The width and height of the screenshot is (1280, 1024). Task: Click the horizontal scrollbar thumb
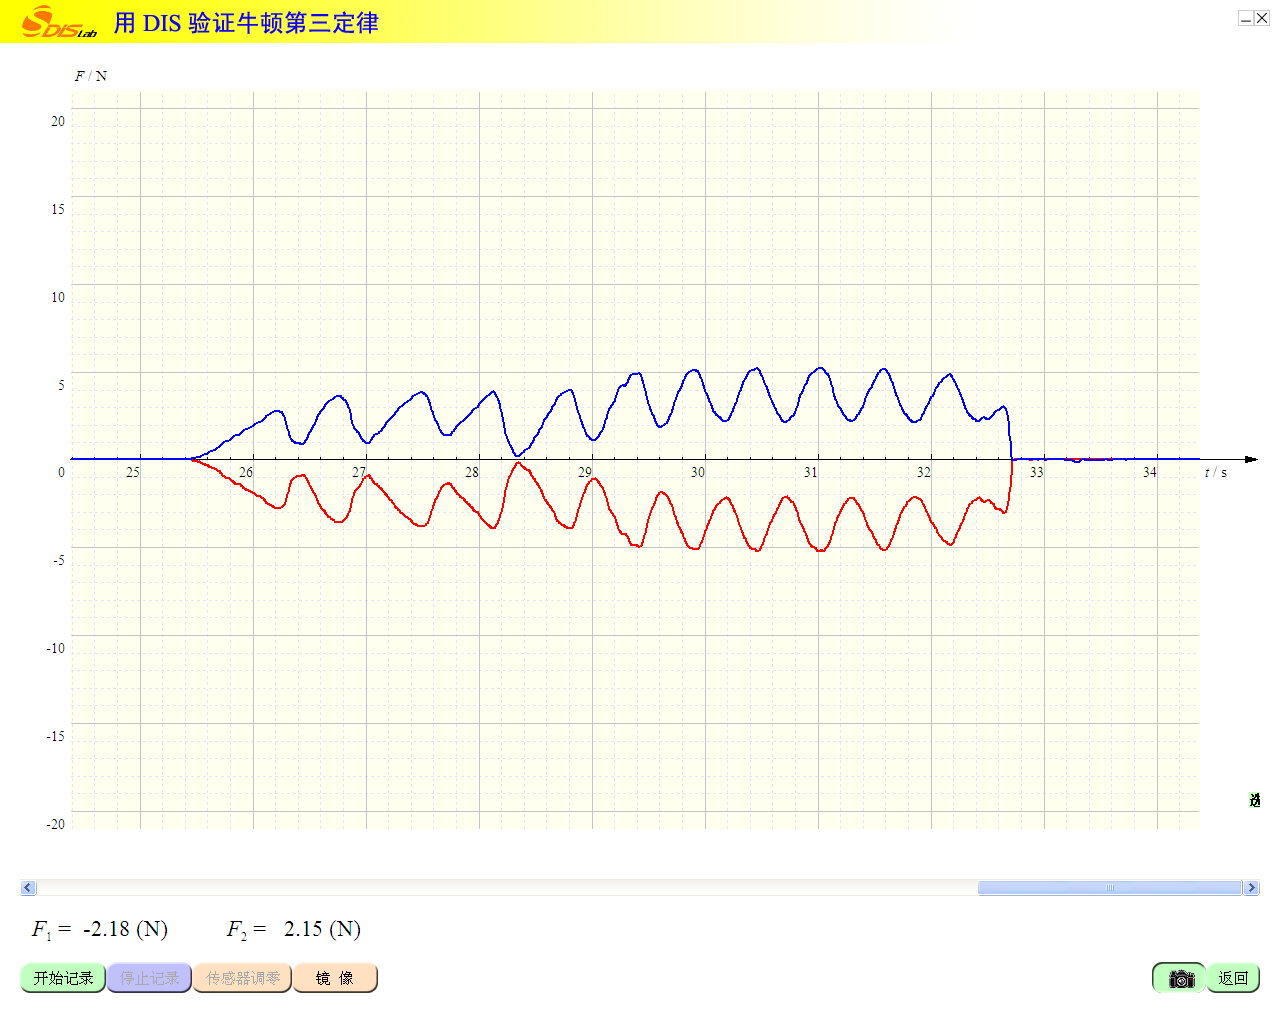pos(1109,888)
